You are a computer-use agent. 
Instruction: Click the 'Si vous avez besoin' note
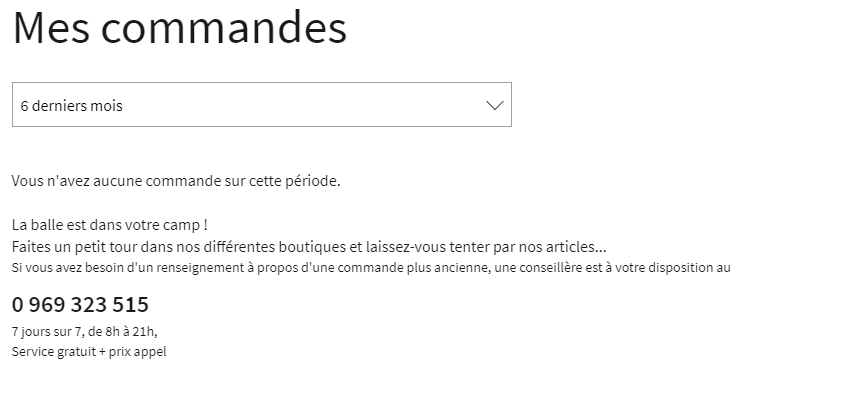[x=371, y=268]
